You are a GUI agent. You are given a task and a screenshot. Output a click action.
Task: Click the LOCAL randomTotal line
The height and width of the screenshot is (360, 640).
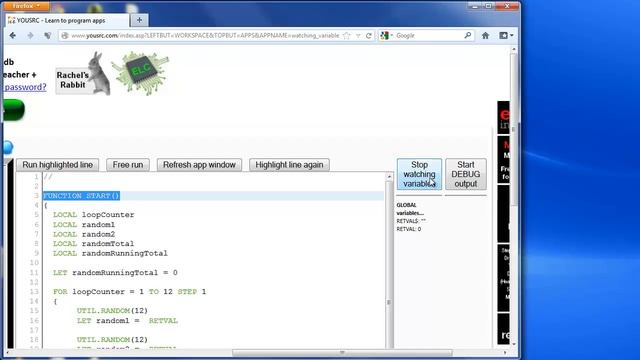(x=93, y=244)
